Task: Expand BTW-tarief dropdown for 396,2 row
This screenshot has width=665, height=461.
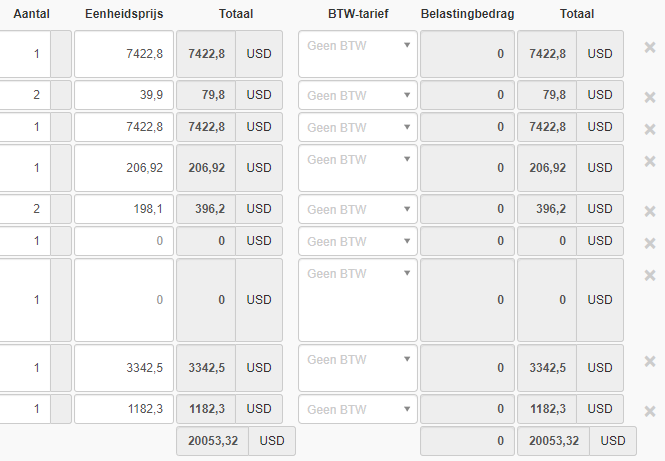Action: coord(357,209)
